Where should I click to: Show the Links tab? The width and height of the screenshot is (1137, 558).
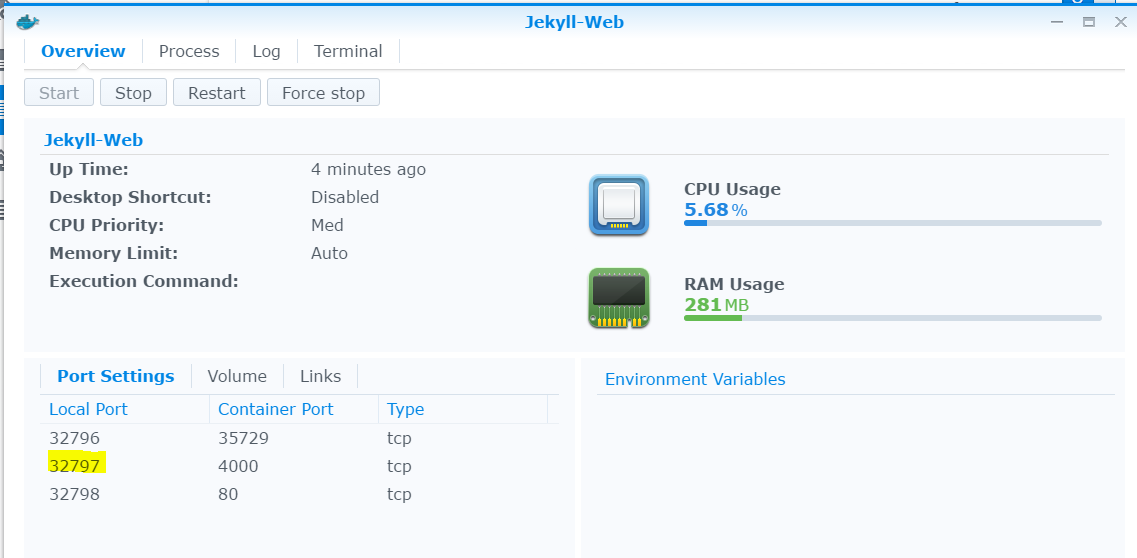(320, 376)
